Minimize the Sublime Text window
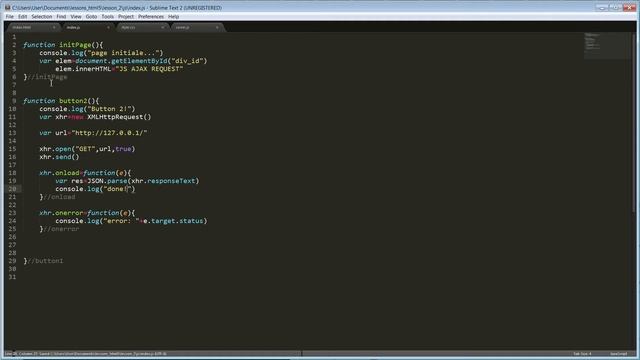This screenshot has width=640, height=360. click(602, 7)
